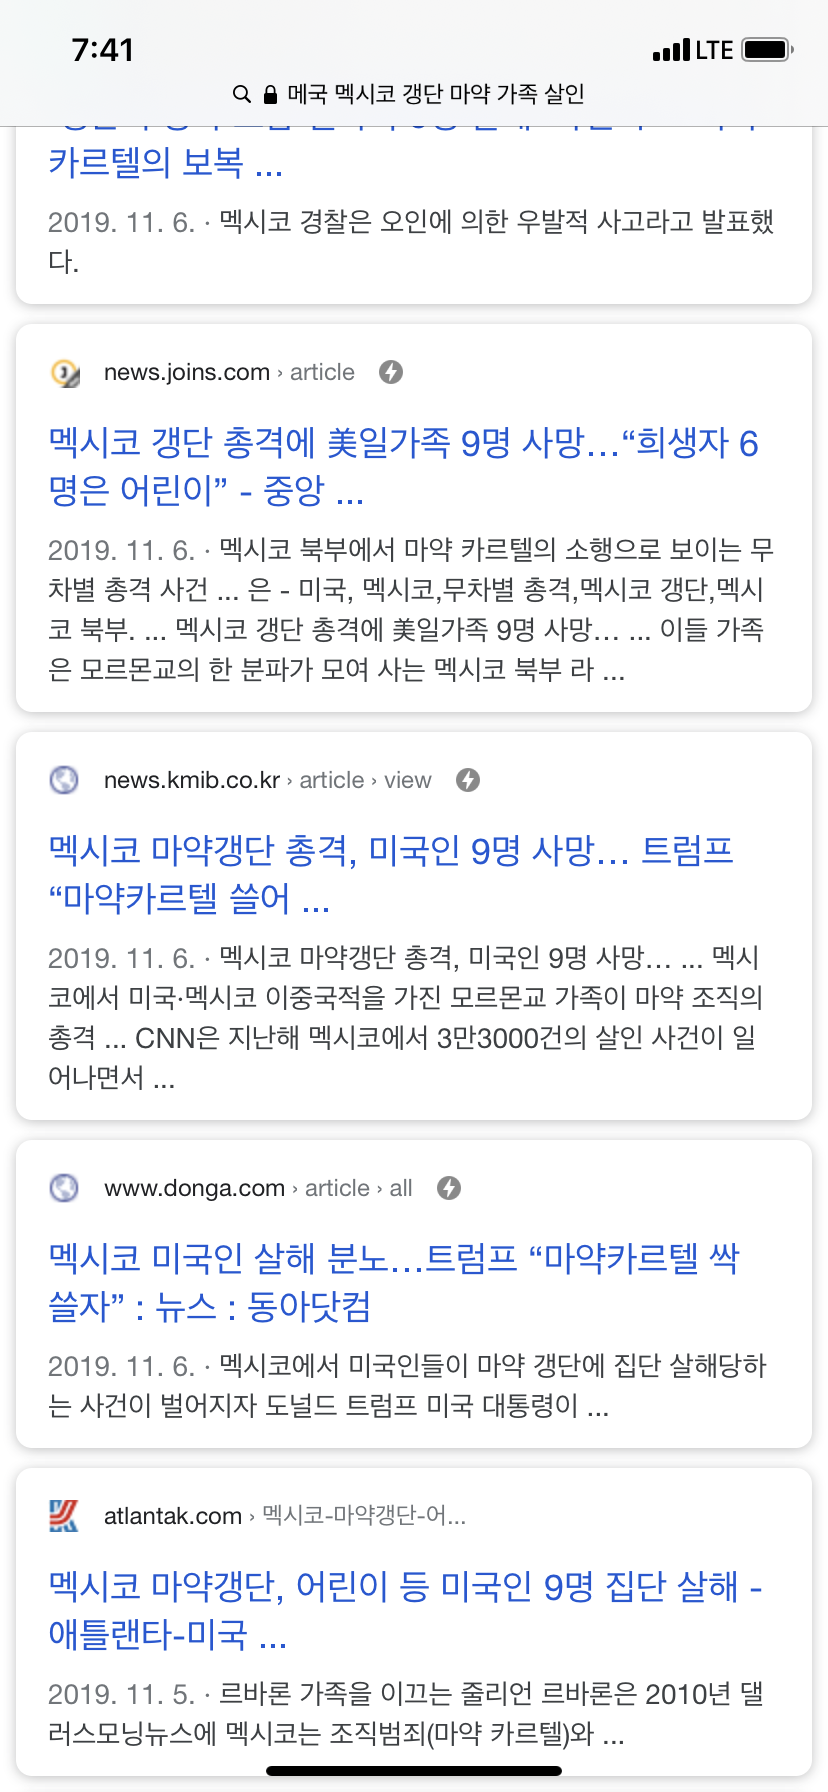
Task: Click the atlantak.com site favicon
Action: (x=64, y=1516)
